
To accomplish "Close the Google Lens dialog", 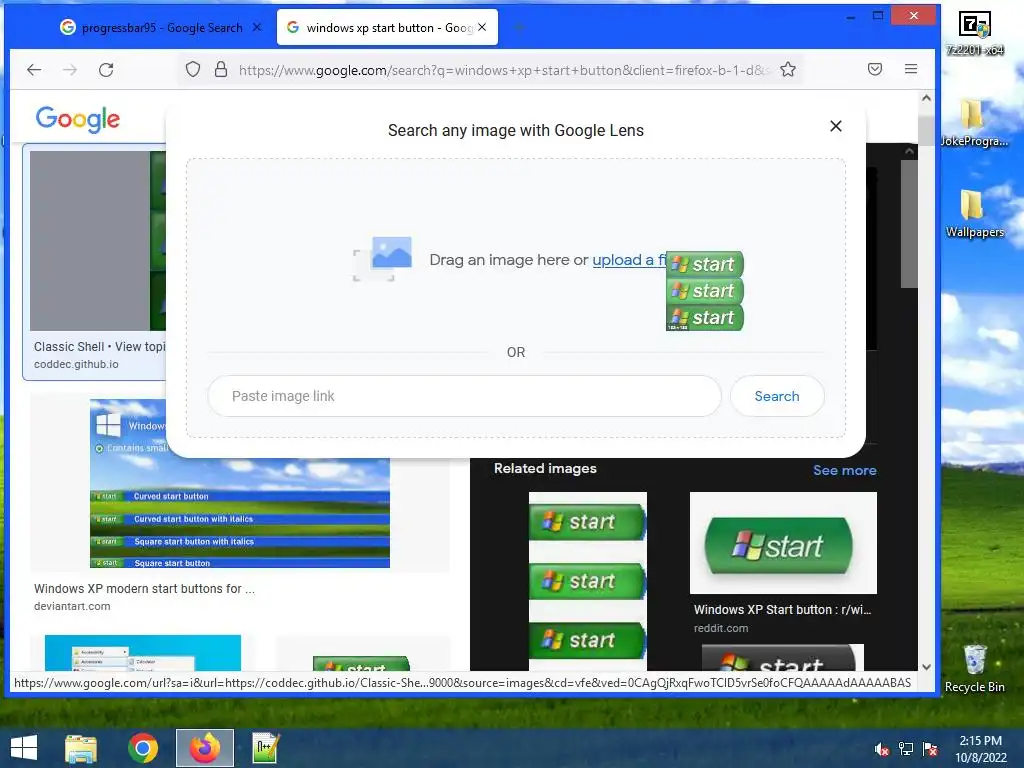I will click(x=835, y=126).
